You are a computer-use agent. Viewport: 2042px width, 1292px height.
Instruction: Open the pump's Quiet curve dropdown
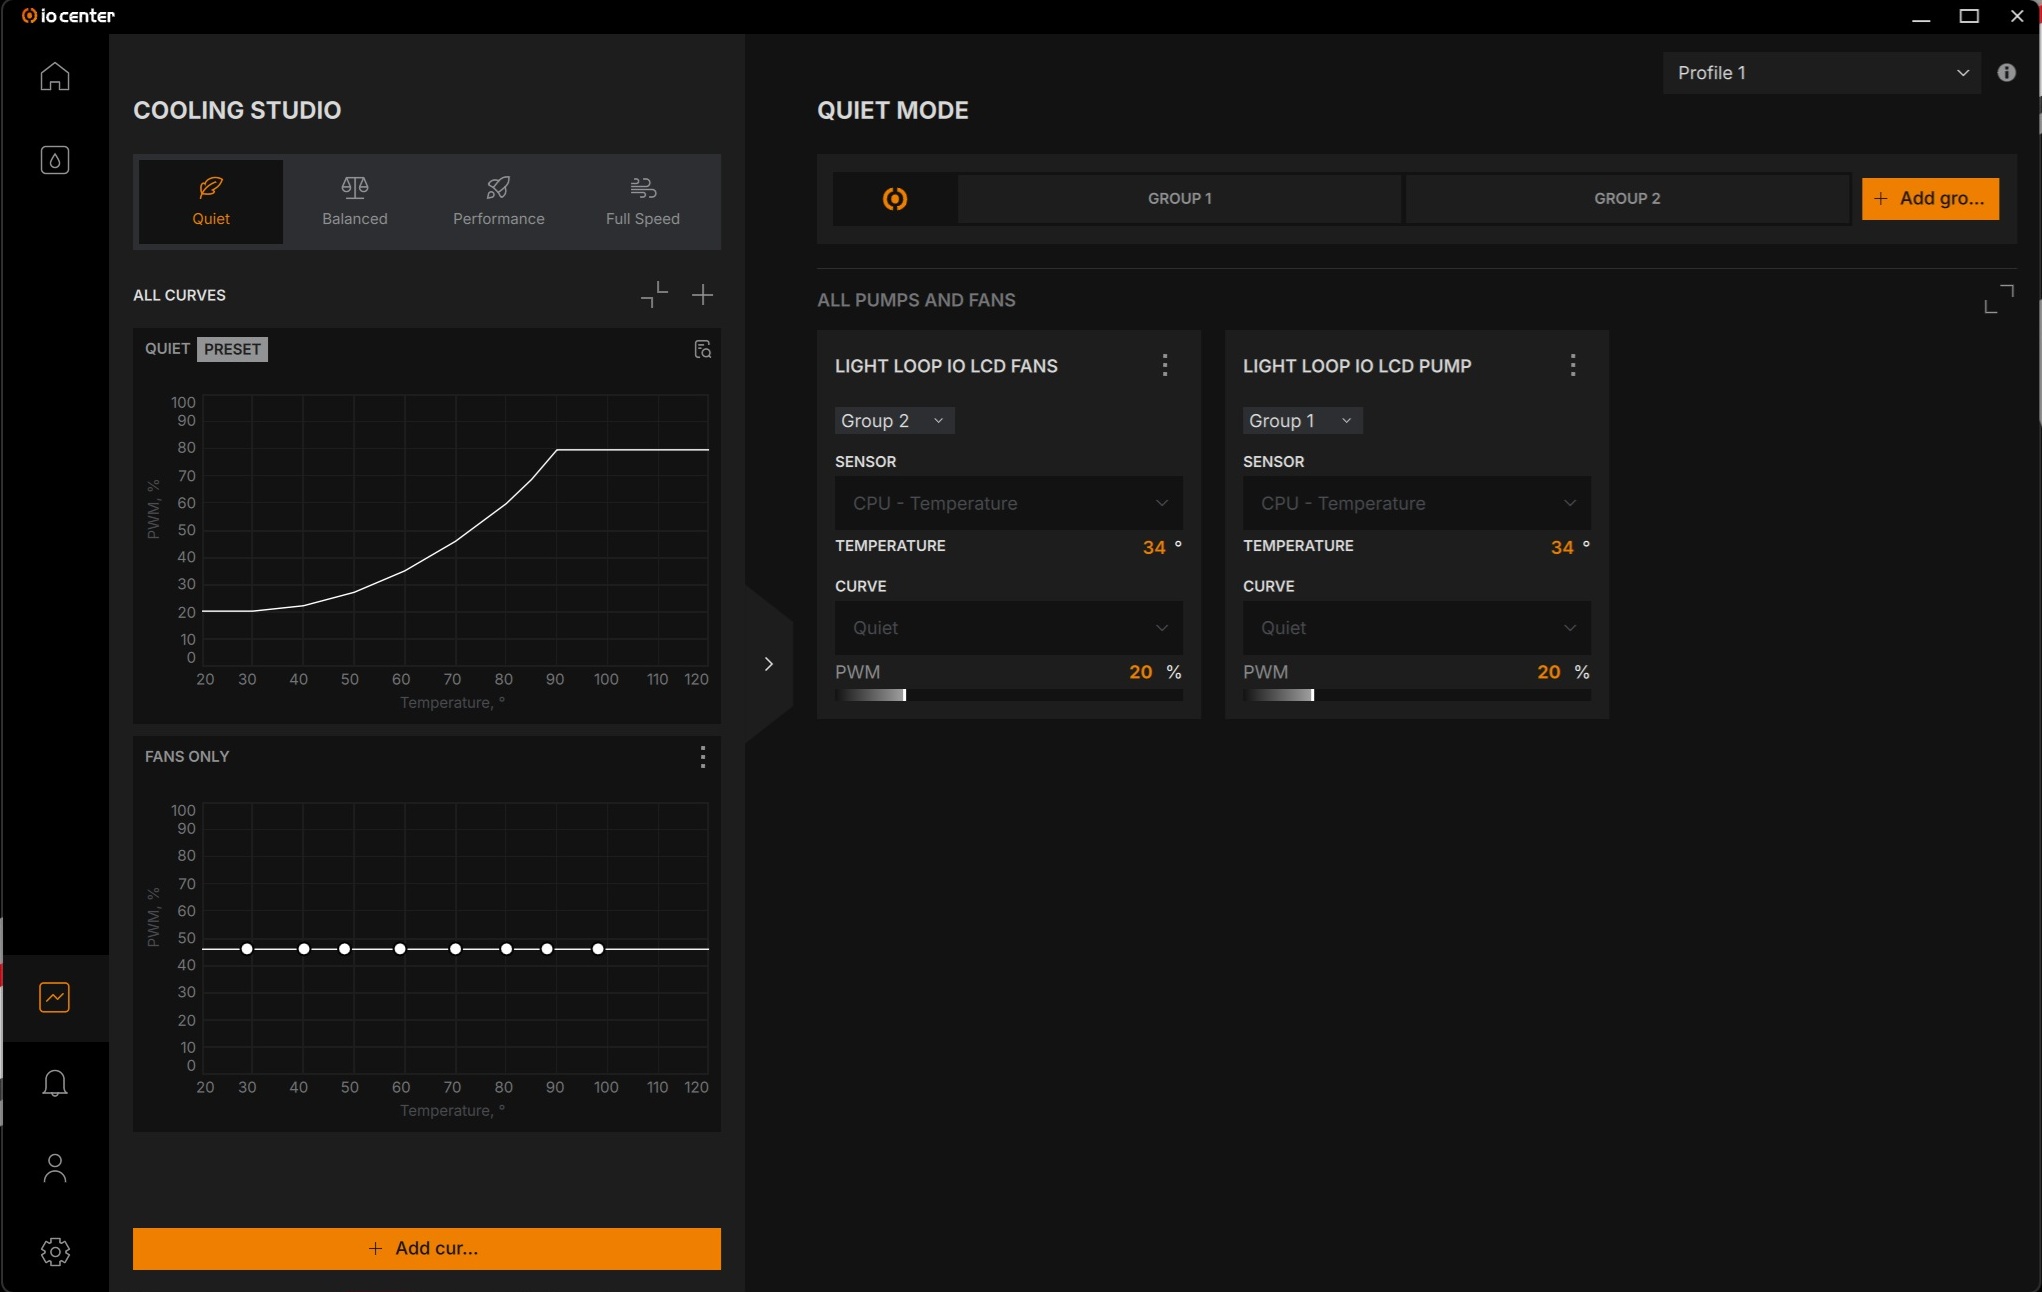coord(1416,628)
